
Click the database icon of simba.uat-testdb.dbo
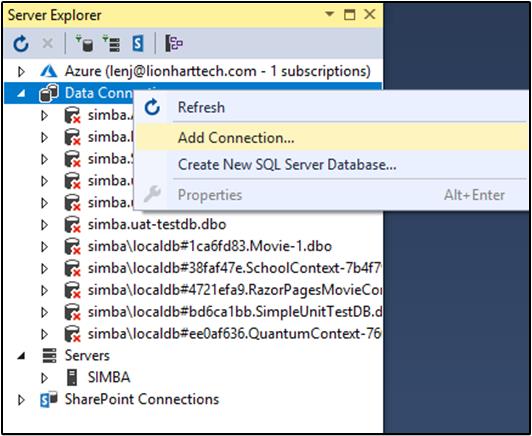72,225
